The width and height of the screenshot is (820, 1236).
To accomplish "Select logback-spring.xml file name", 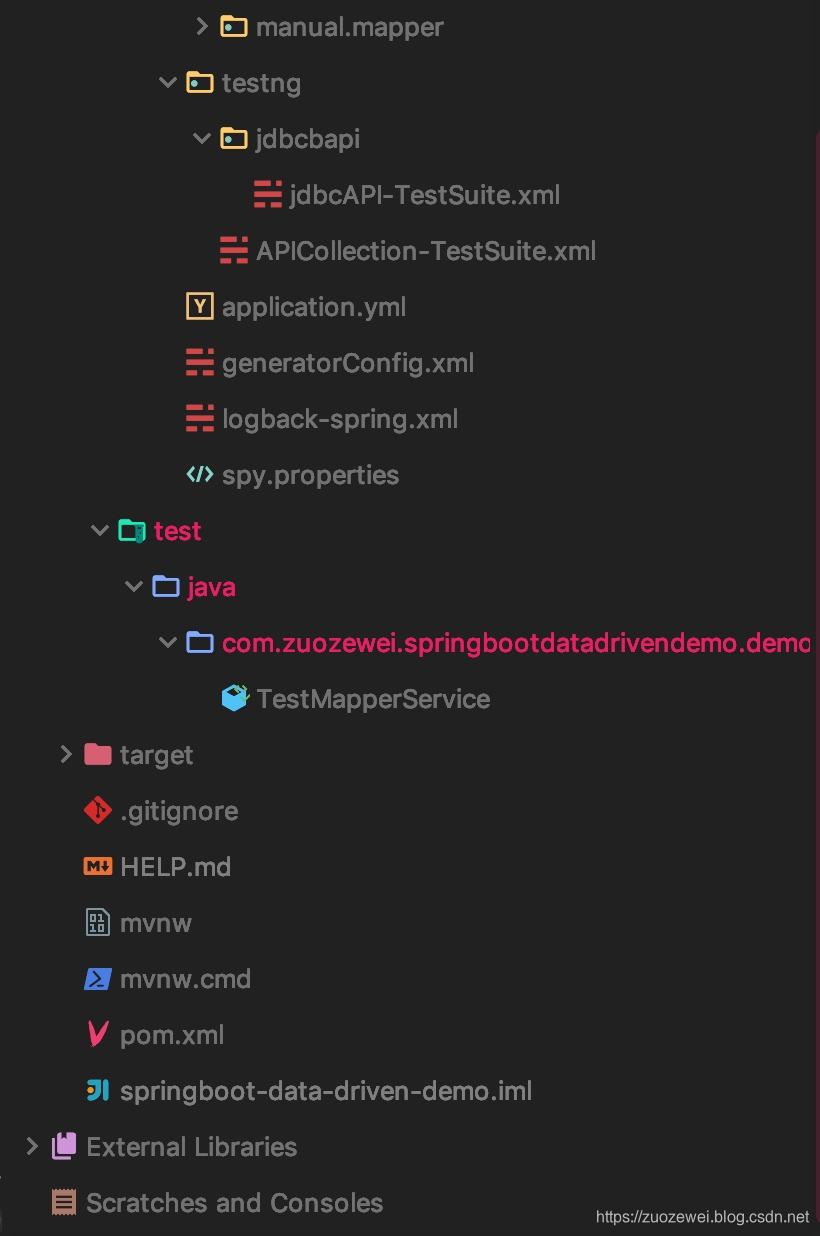I will tap(340, 419).
